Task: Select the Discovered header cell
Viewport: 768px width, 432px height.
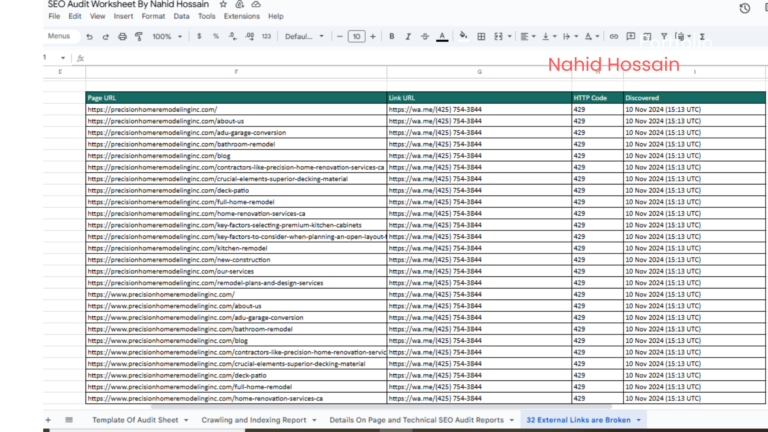Action: click(x=694, y=97)
